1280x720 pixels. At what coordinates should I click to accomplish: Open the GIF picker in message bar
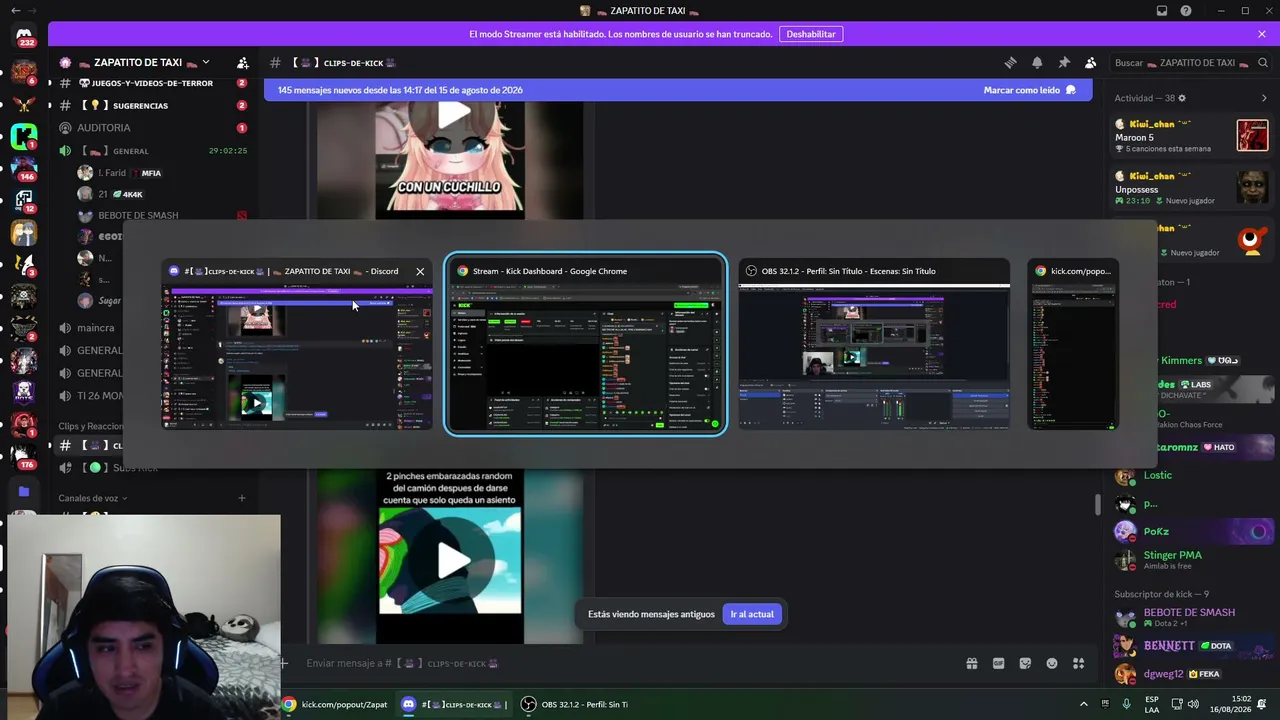point(998,663)
